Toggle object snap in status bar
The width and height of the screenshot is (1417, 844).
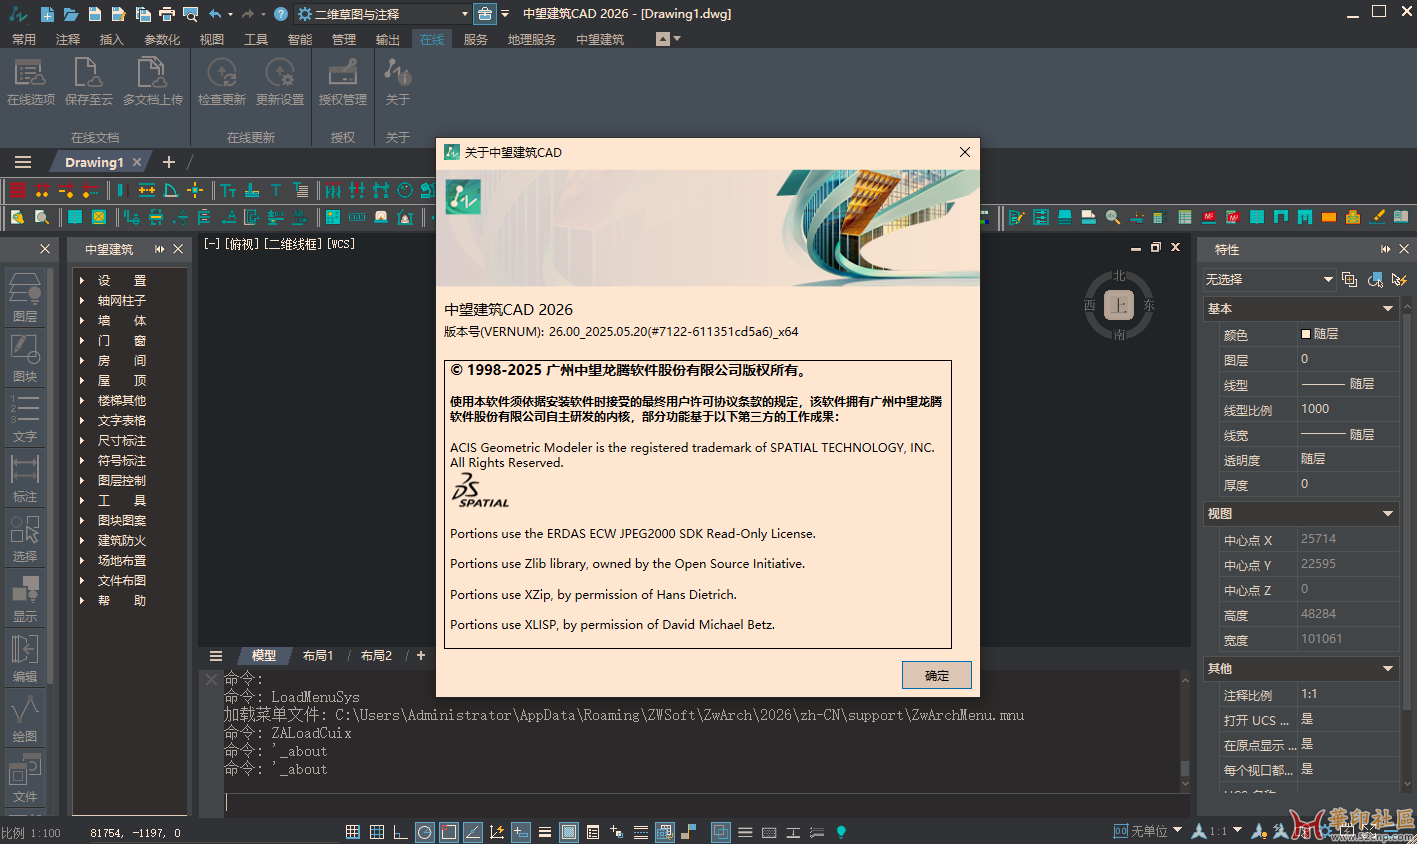[449, 832]
